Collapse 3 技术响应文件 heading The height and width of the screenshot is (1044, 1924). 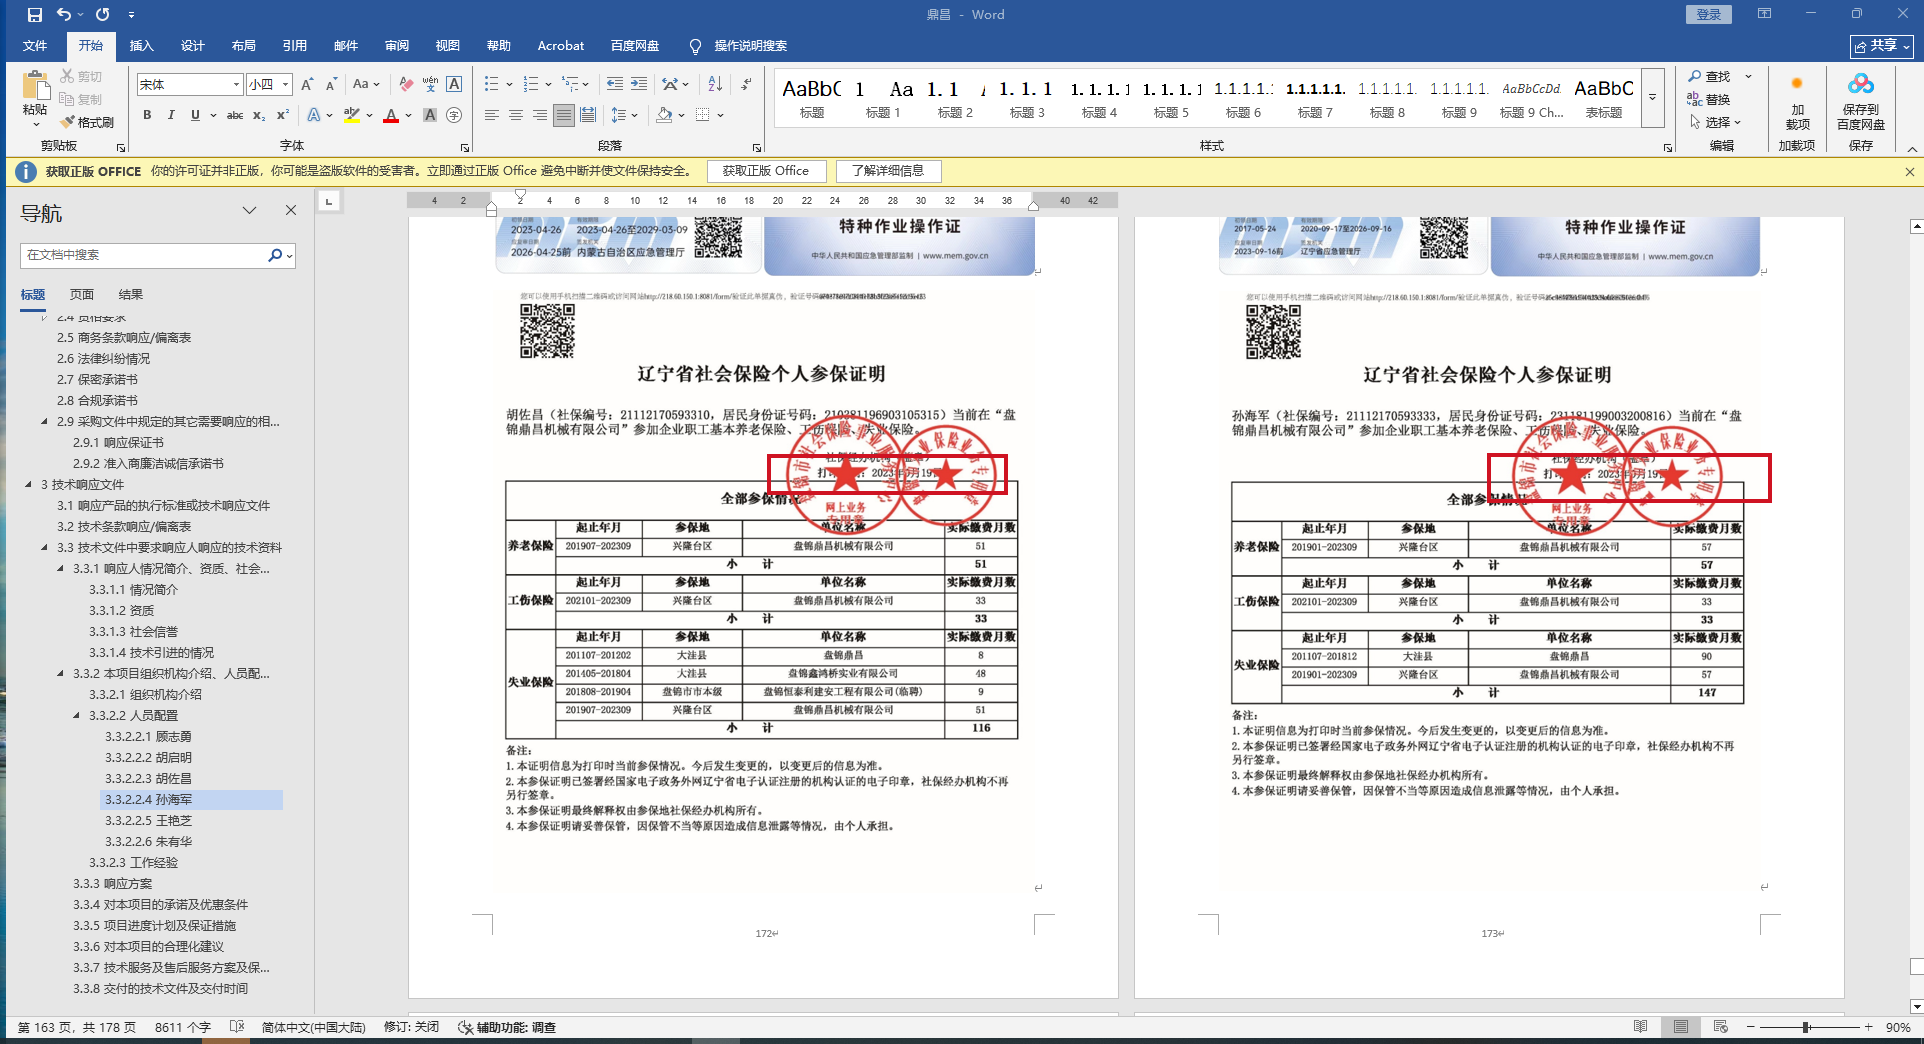click(x=29, y=484)
